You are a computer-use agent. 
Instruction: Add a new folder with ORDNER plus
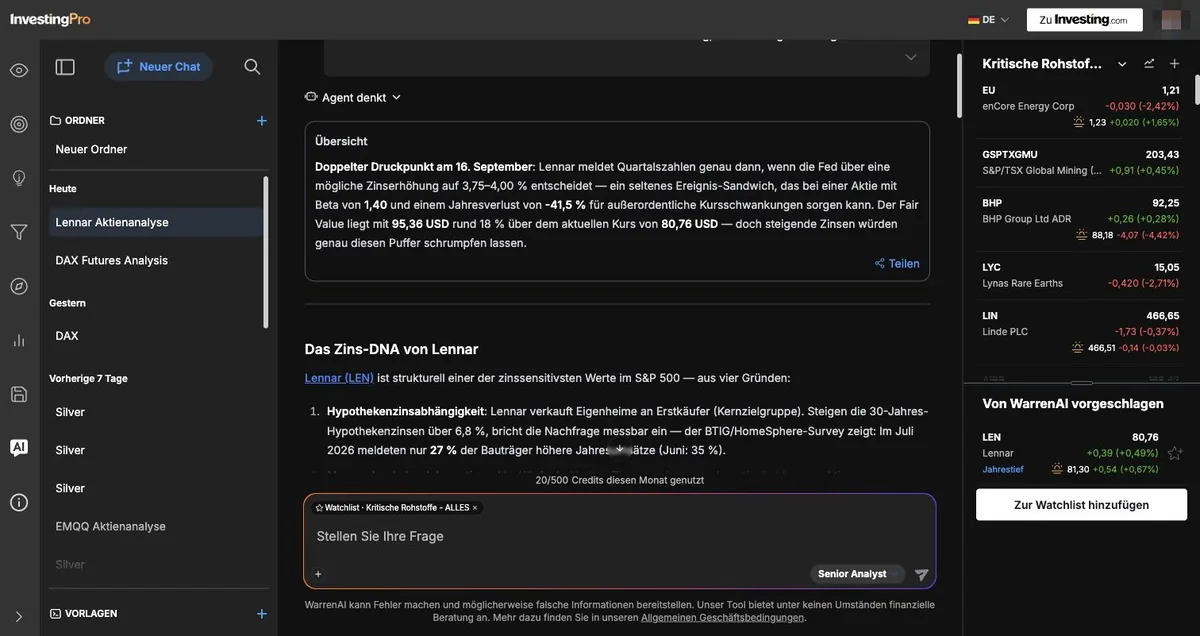coord(262,121)
